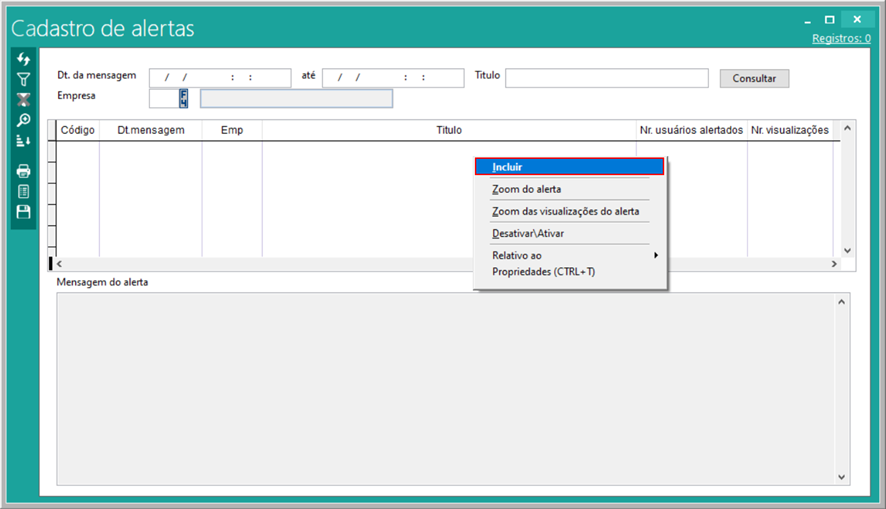Click the sort descending icon

[x=24, y=141]
